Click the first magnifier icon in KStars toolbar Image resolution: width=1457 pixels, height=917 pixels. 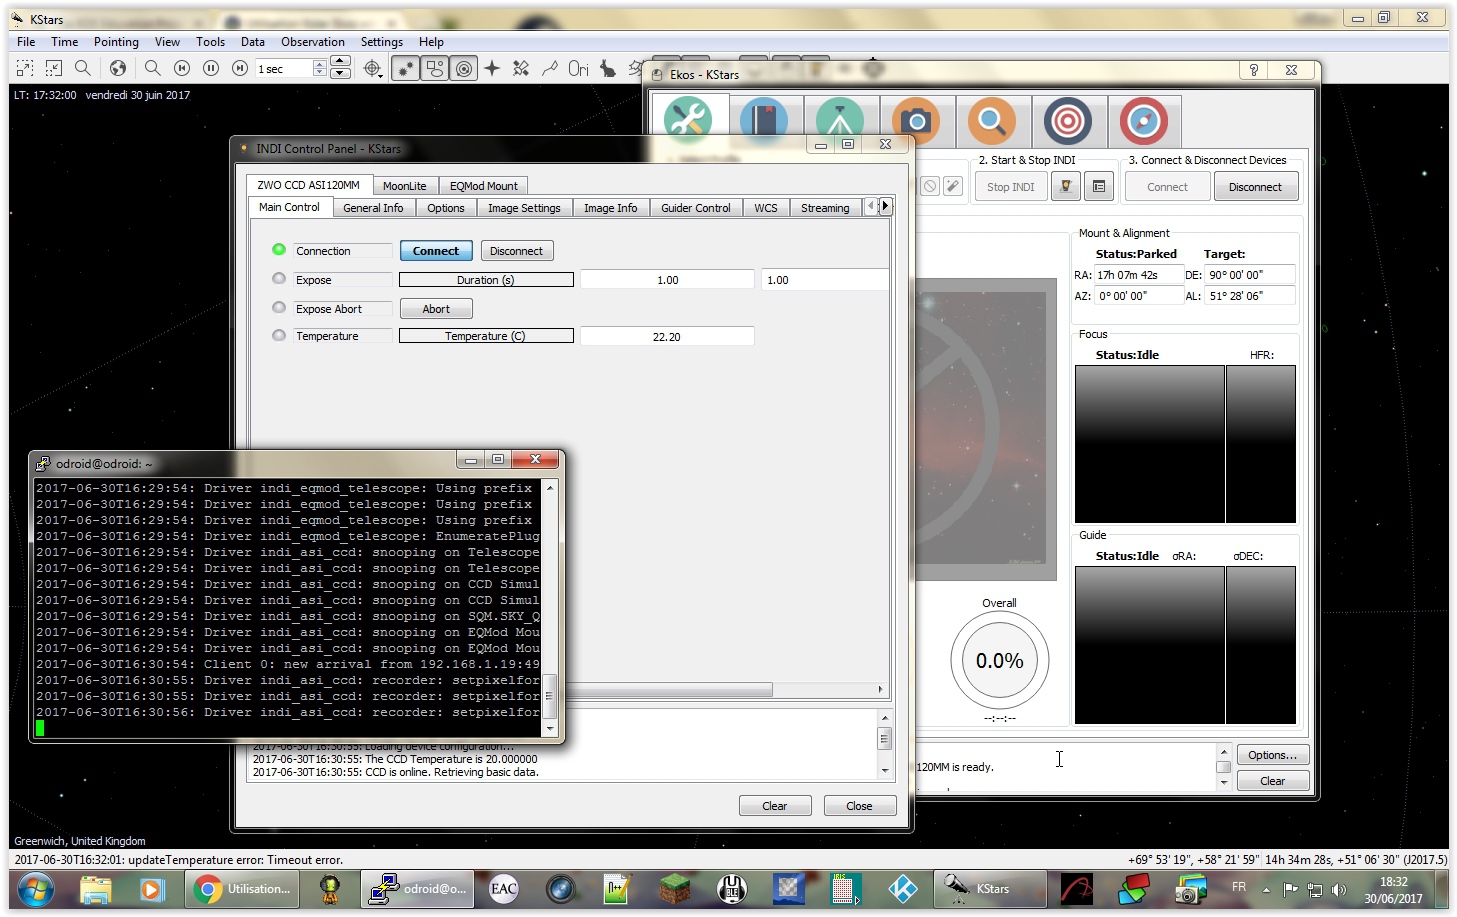pos(83,68)
